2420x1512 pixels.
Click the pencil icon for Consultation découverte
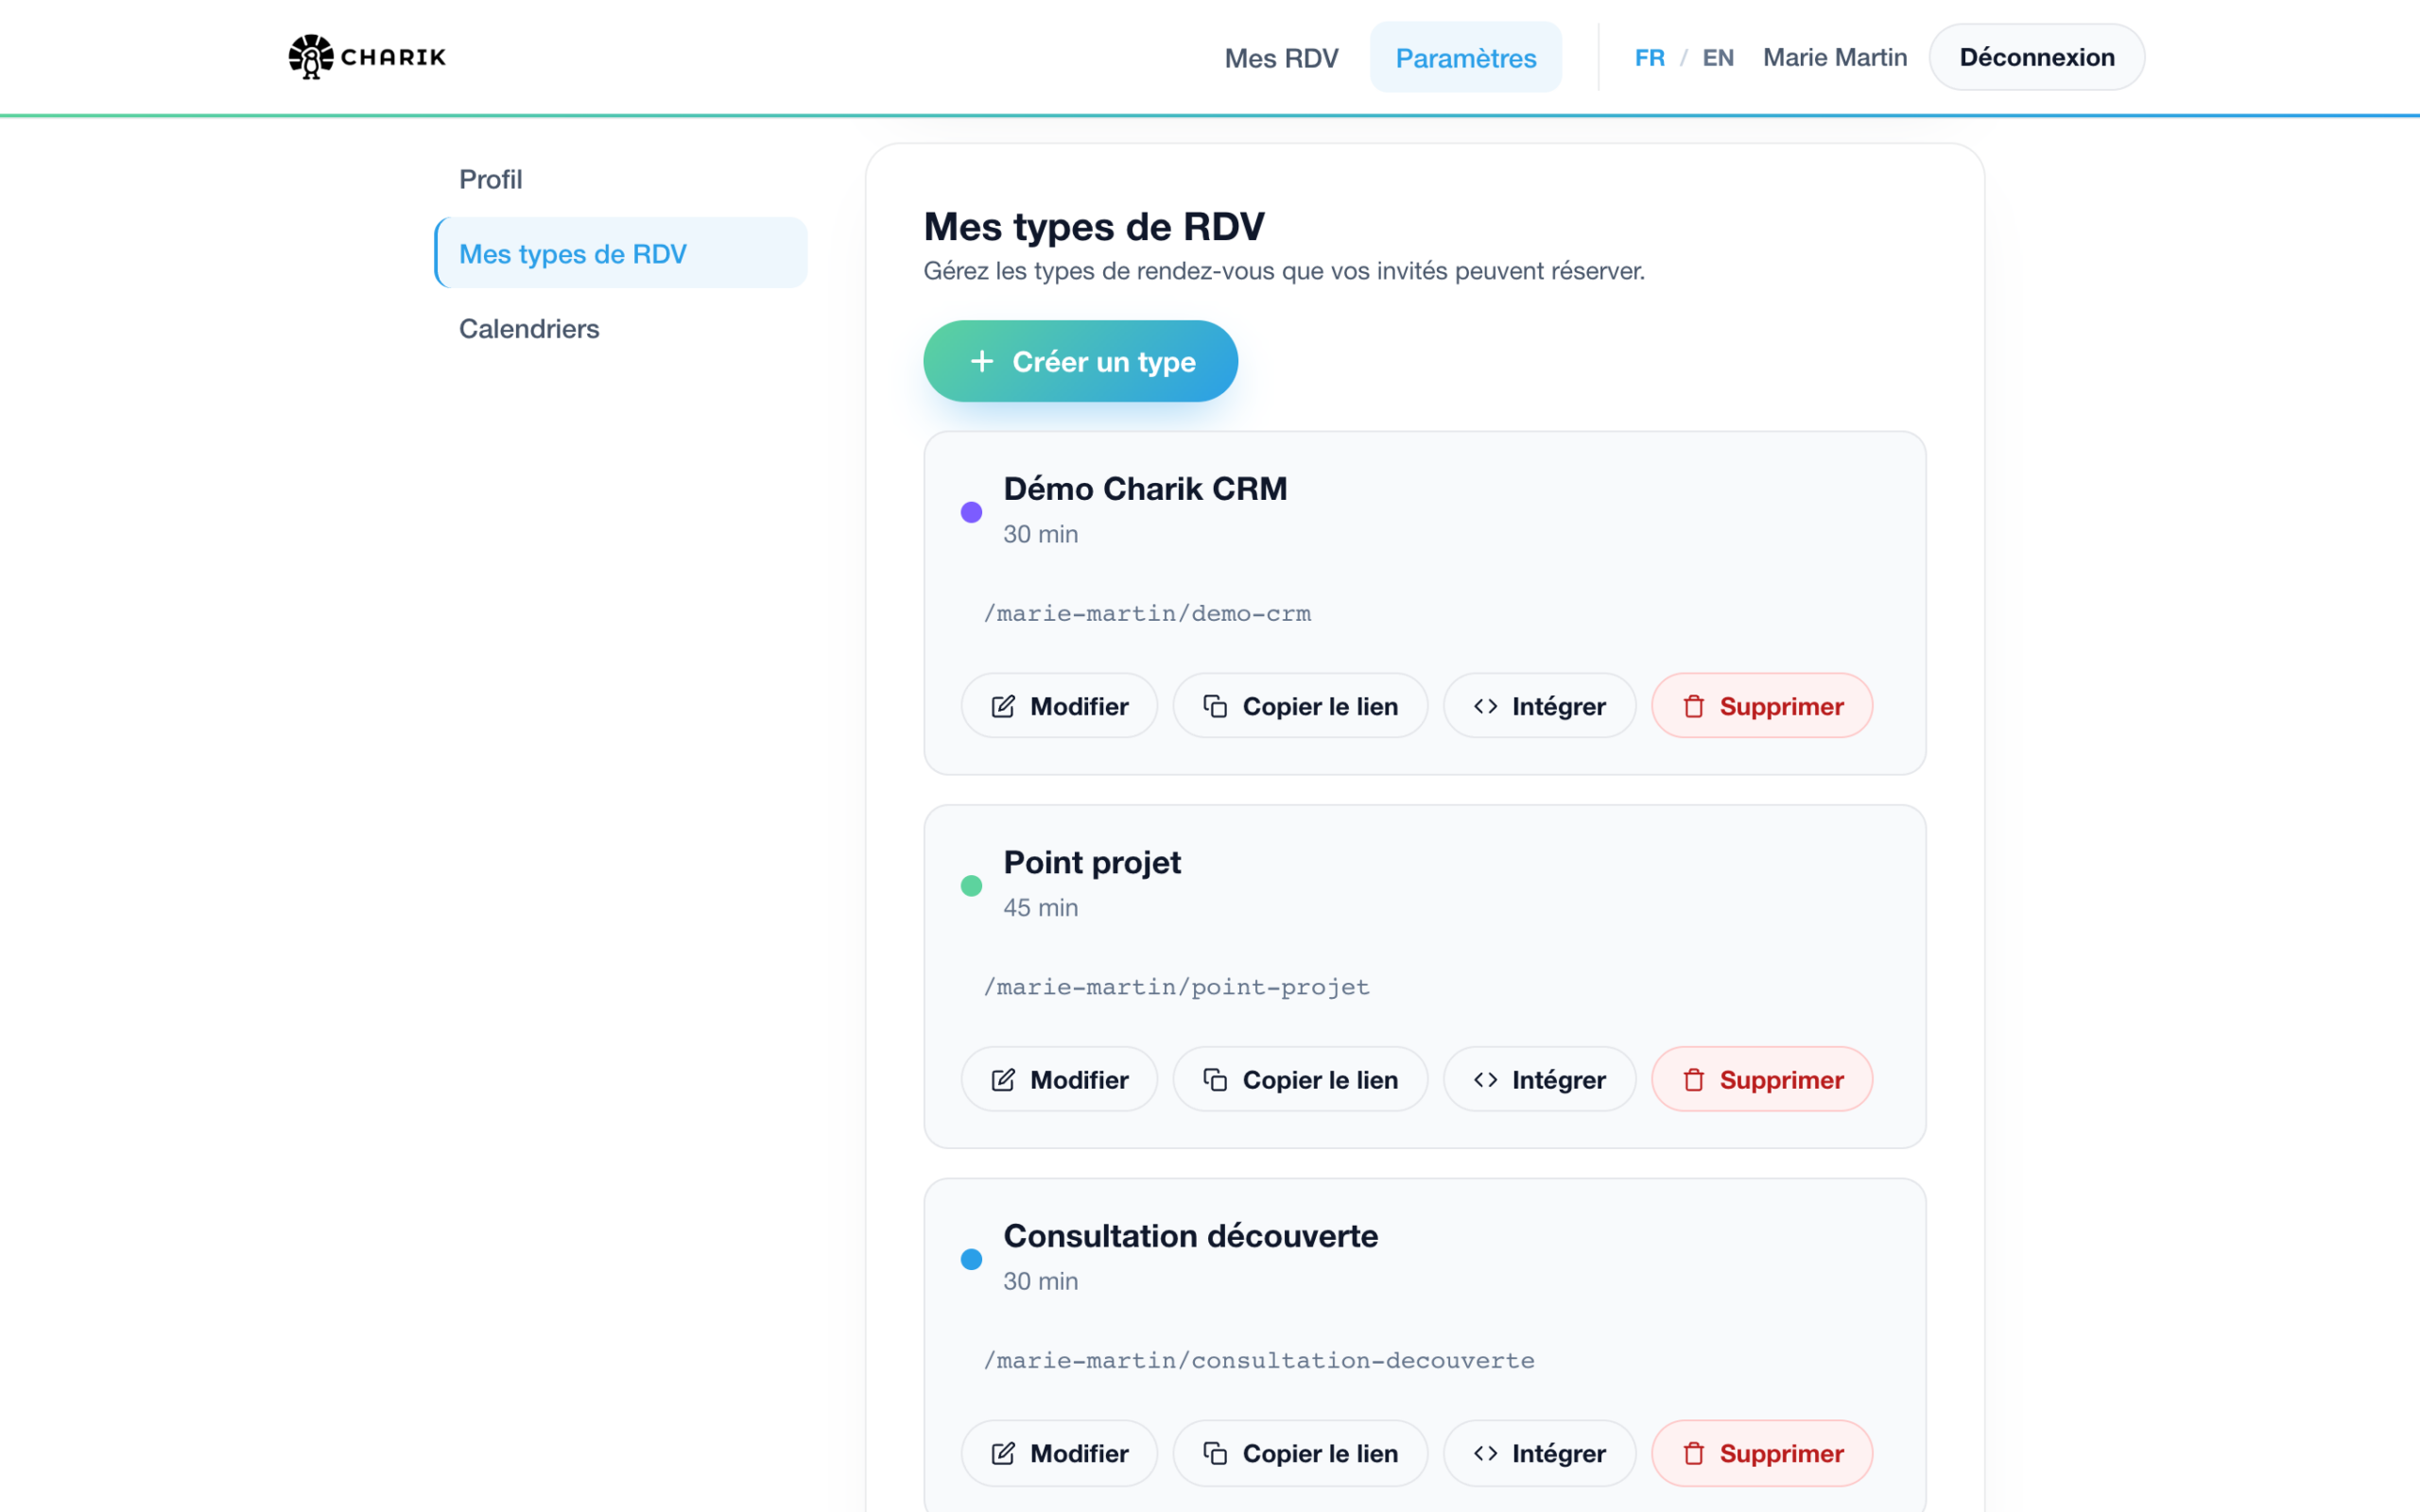1003,1453
